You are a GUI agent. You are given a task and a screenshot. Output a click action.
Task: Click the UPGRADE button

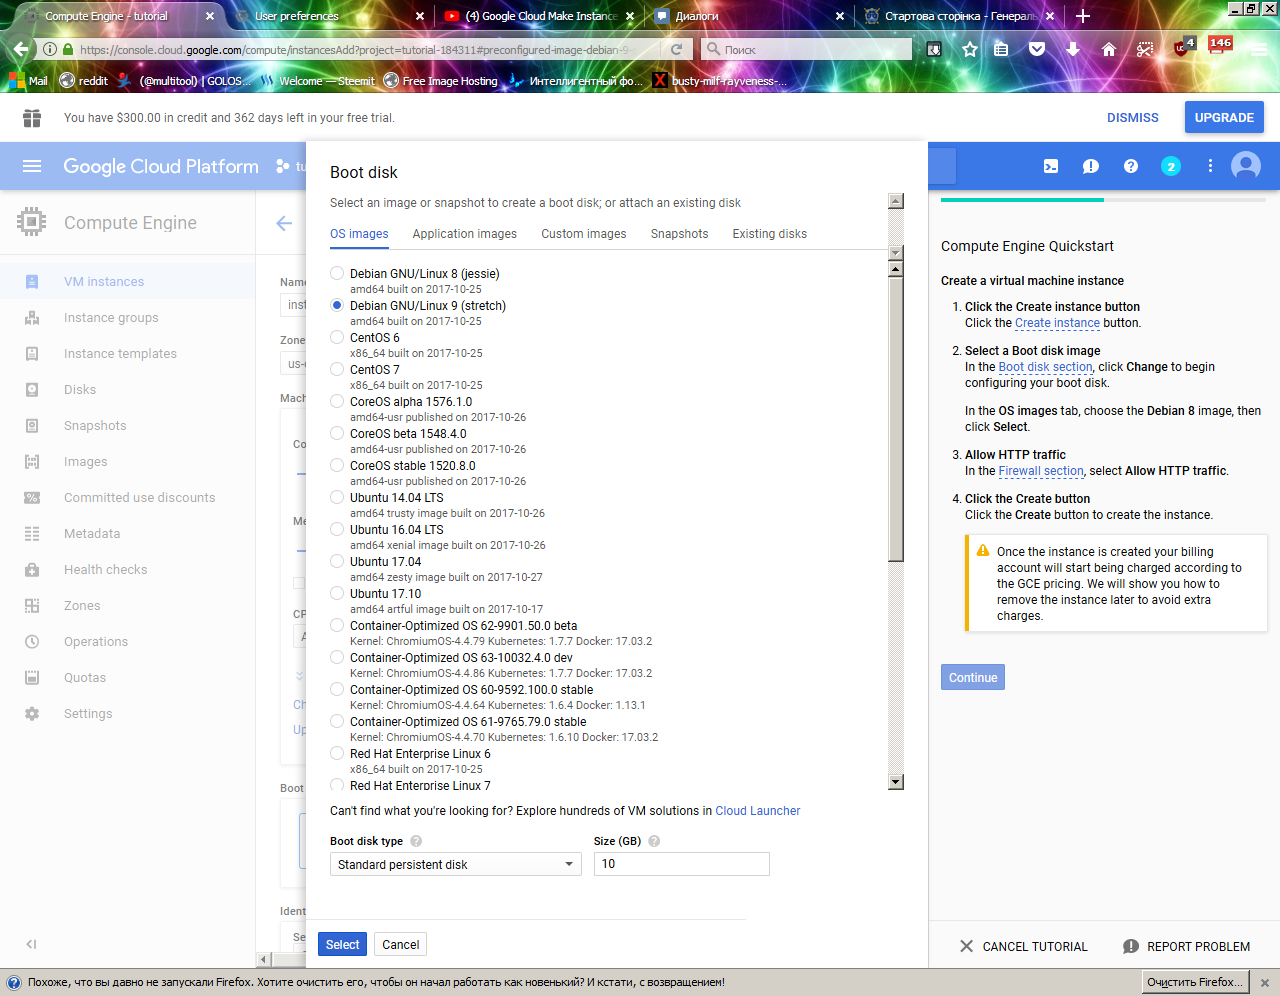point(1224,117)
